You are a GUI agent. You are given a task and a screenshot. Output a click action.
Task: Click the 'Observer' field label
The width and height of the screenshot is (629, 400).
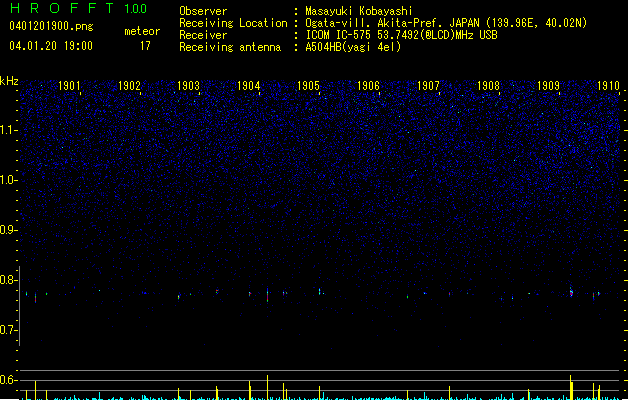(x=203, y=11)
